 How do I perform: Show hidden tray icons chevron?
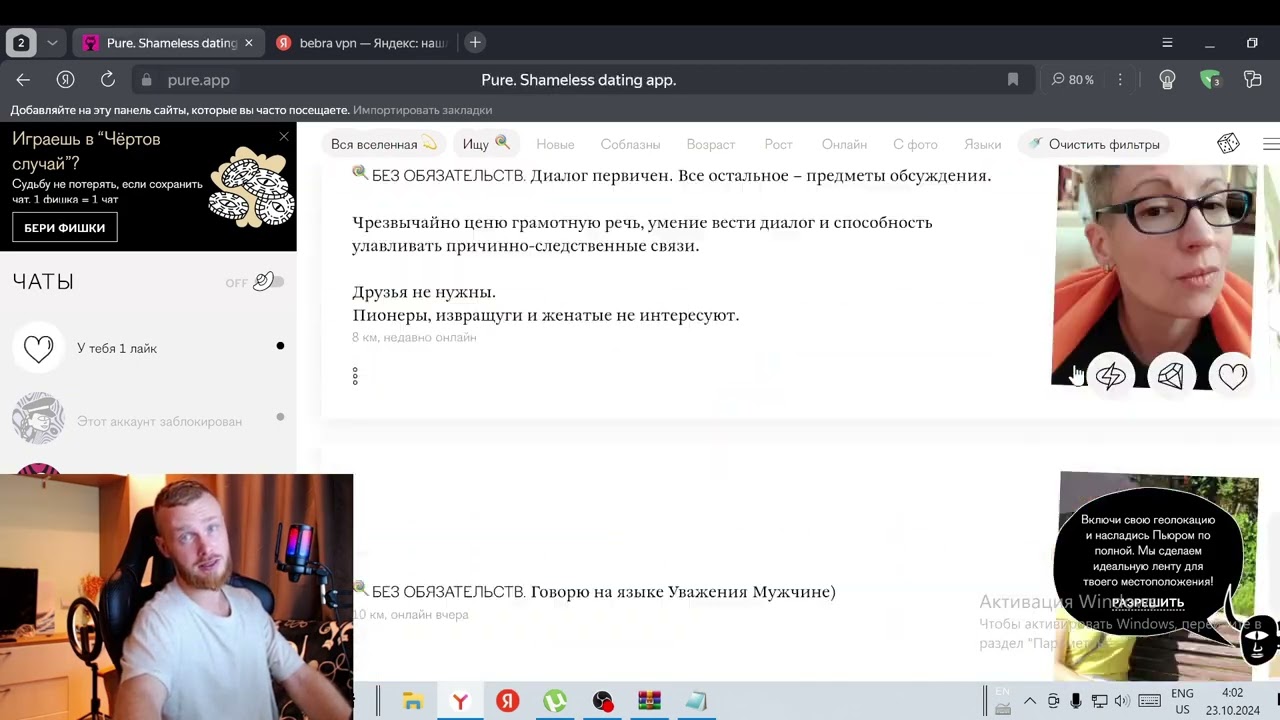[1029, 701]
